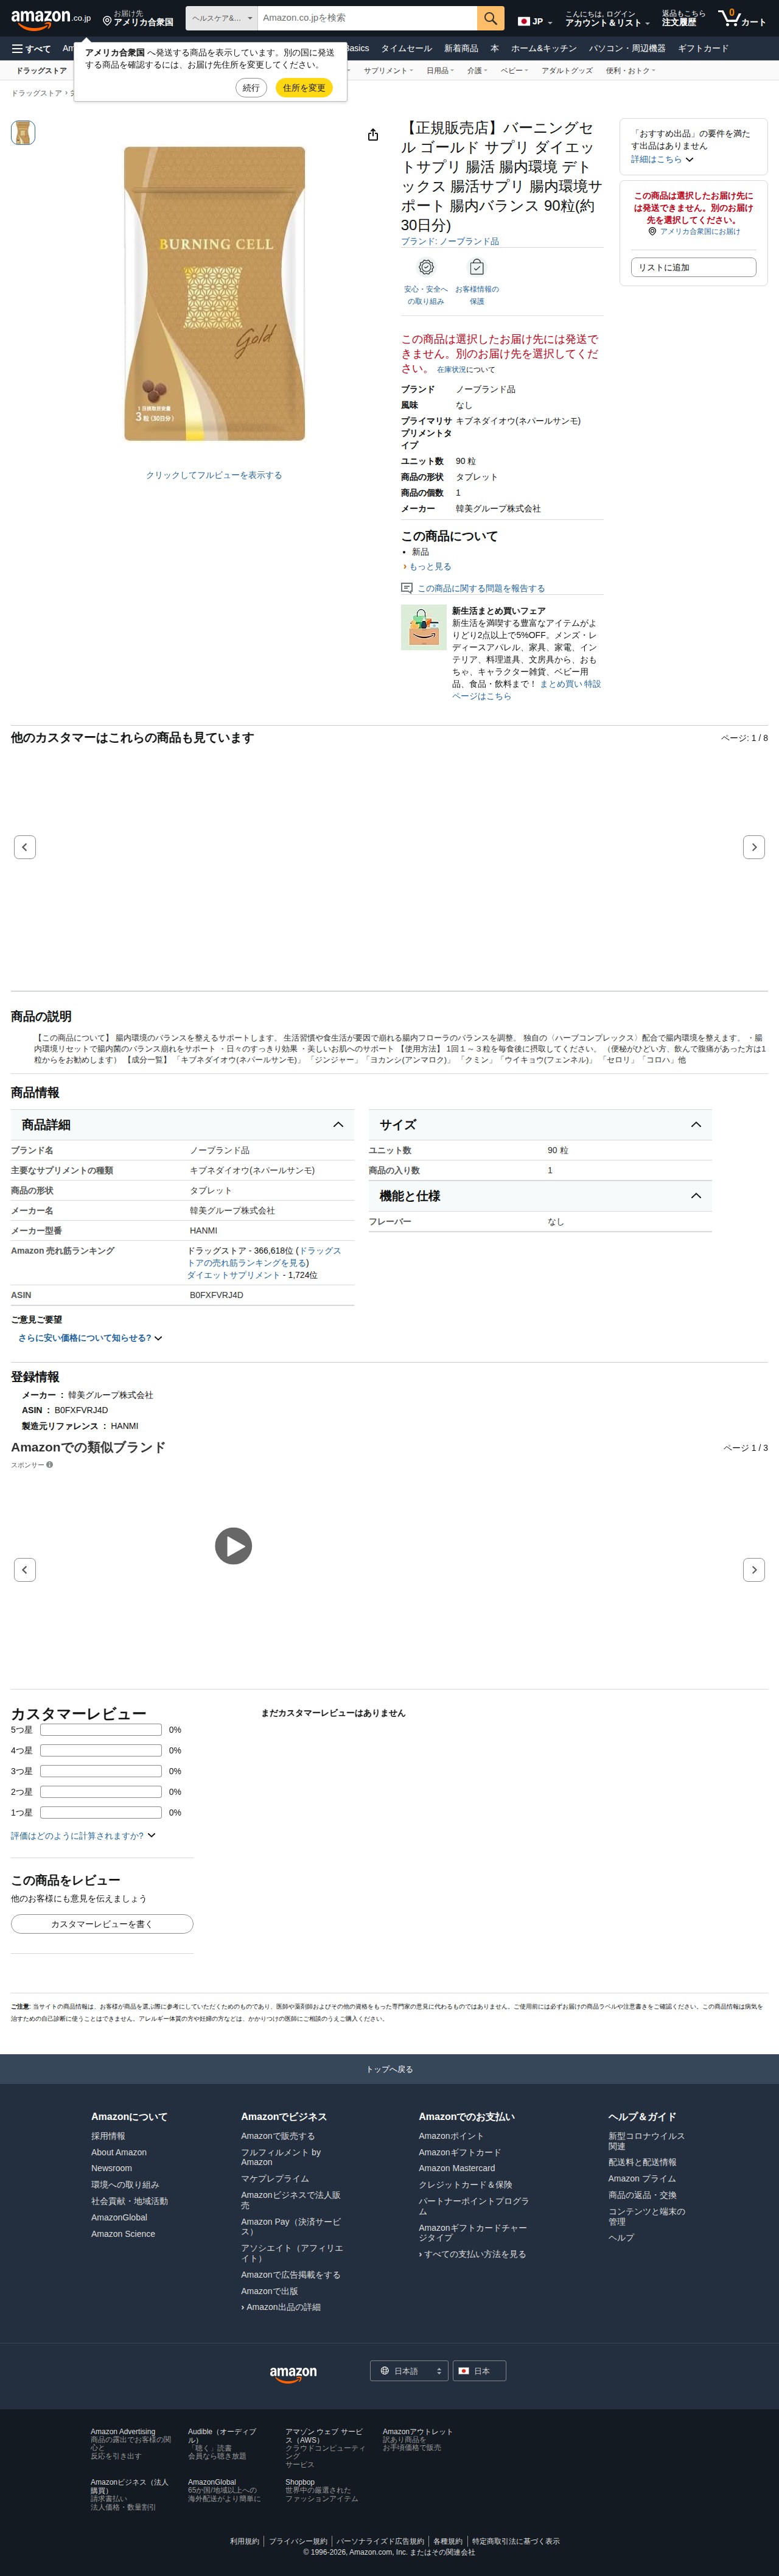Screen dimensions: 779x2576
Task: Click the yellow 住所を変更 button
Action: [x=304, y=88]
